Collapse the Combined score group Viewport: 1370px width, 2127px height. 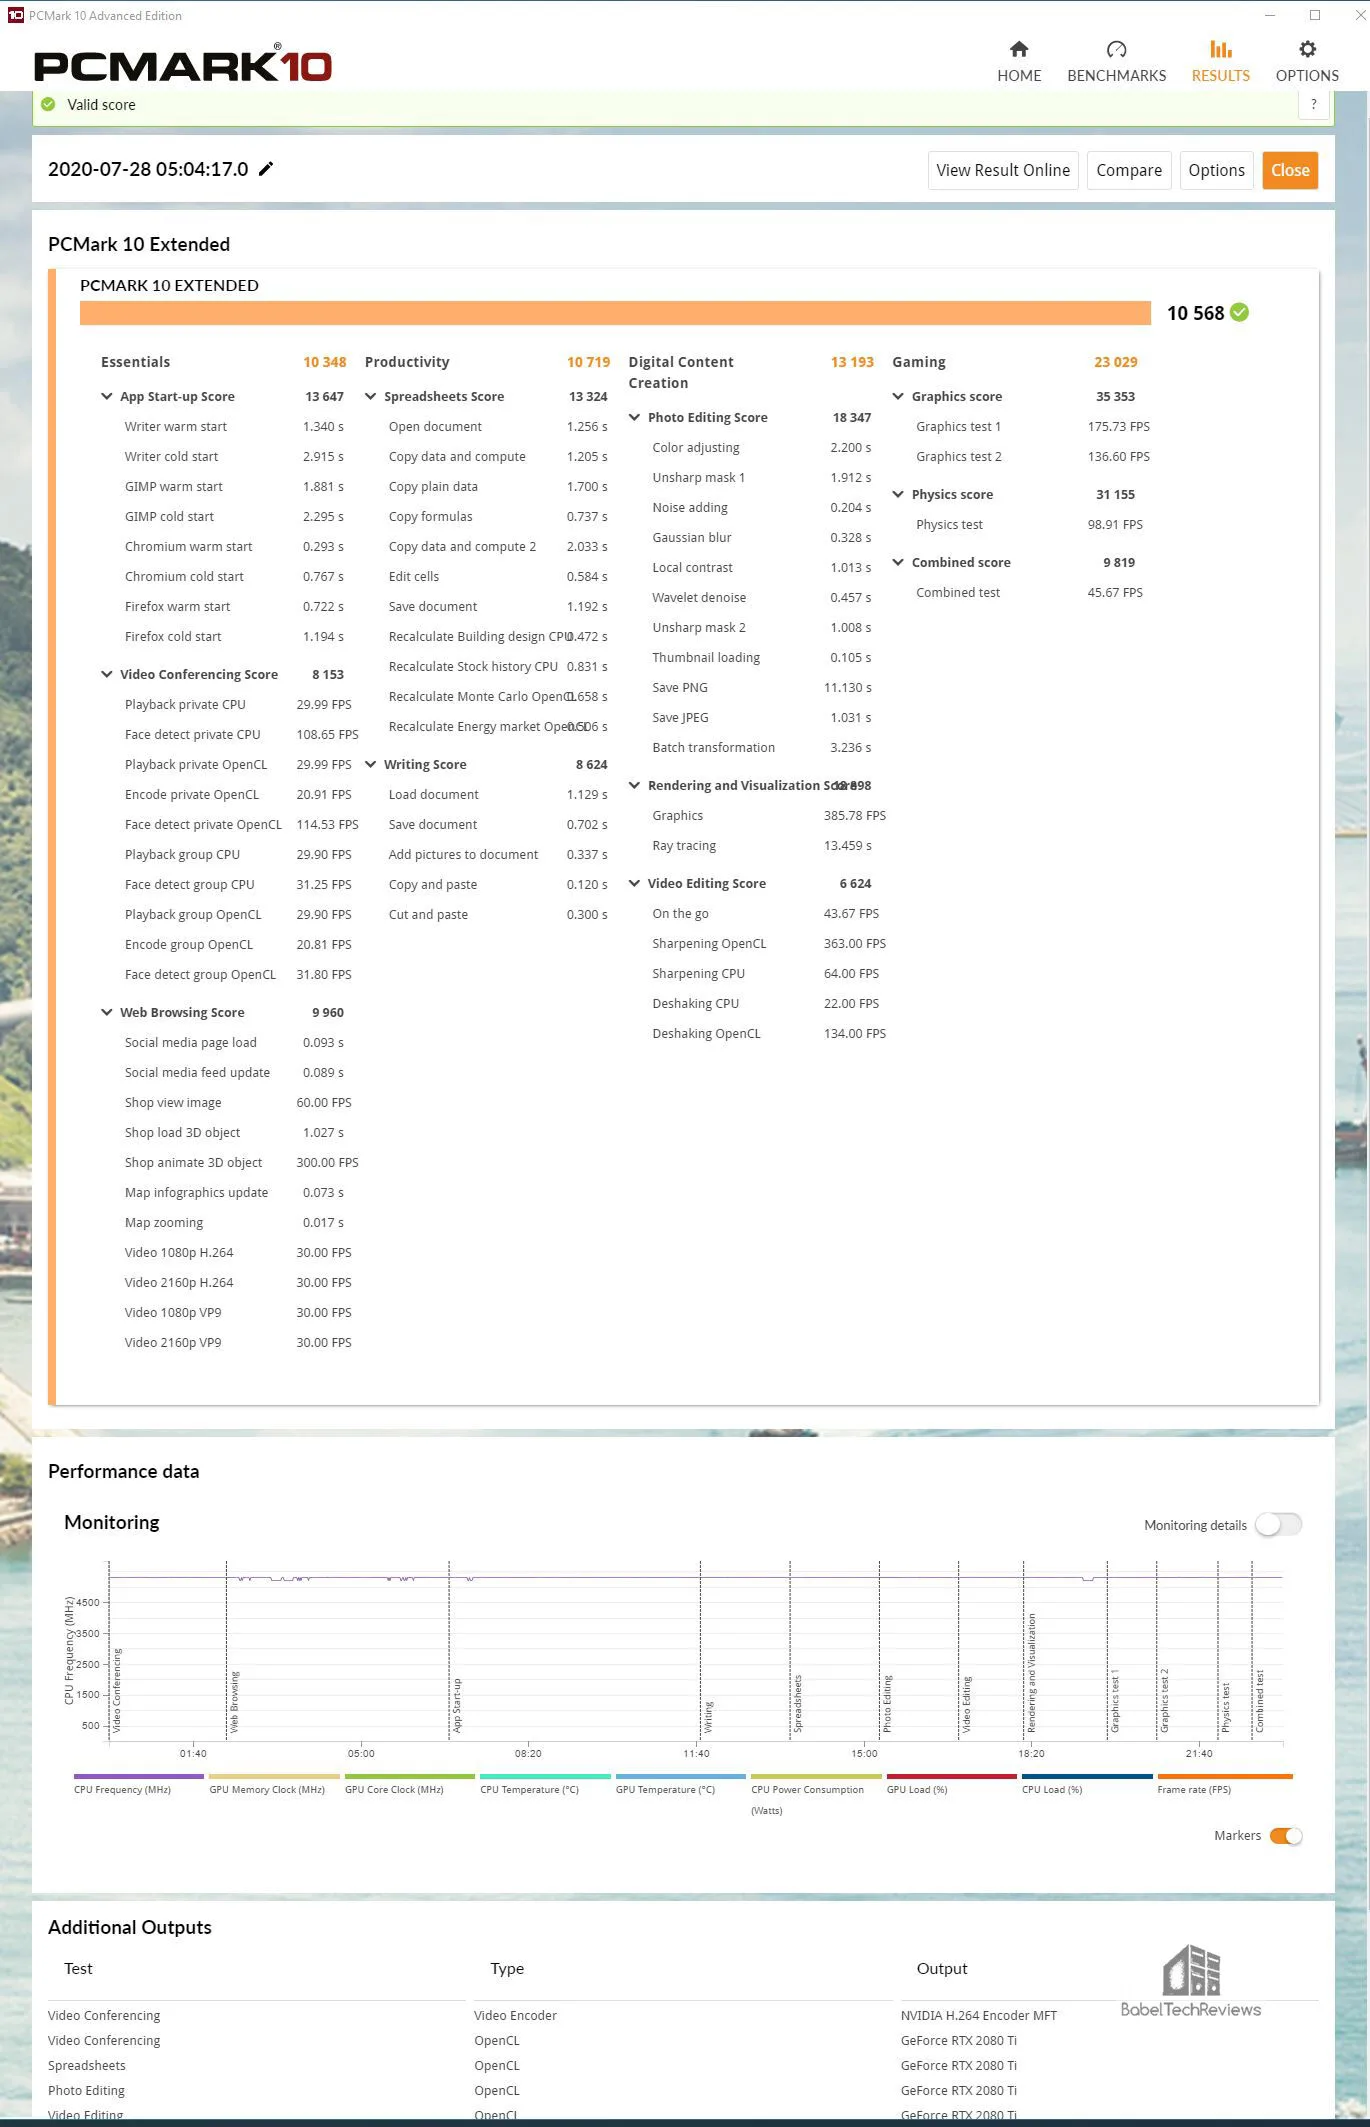[x=898, y=563]
